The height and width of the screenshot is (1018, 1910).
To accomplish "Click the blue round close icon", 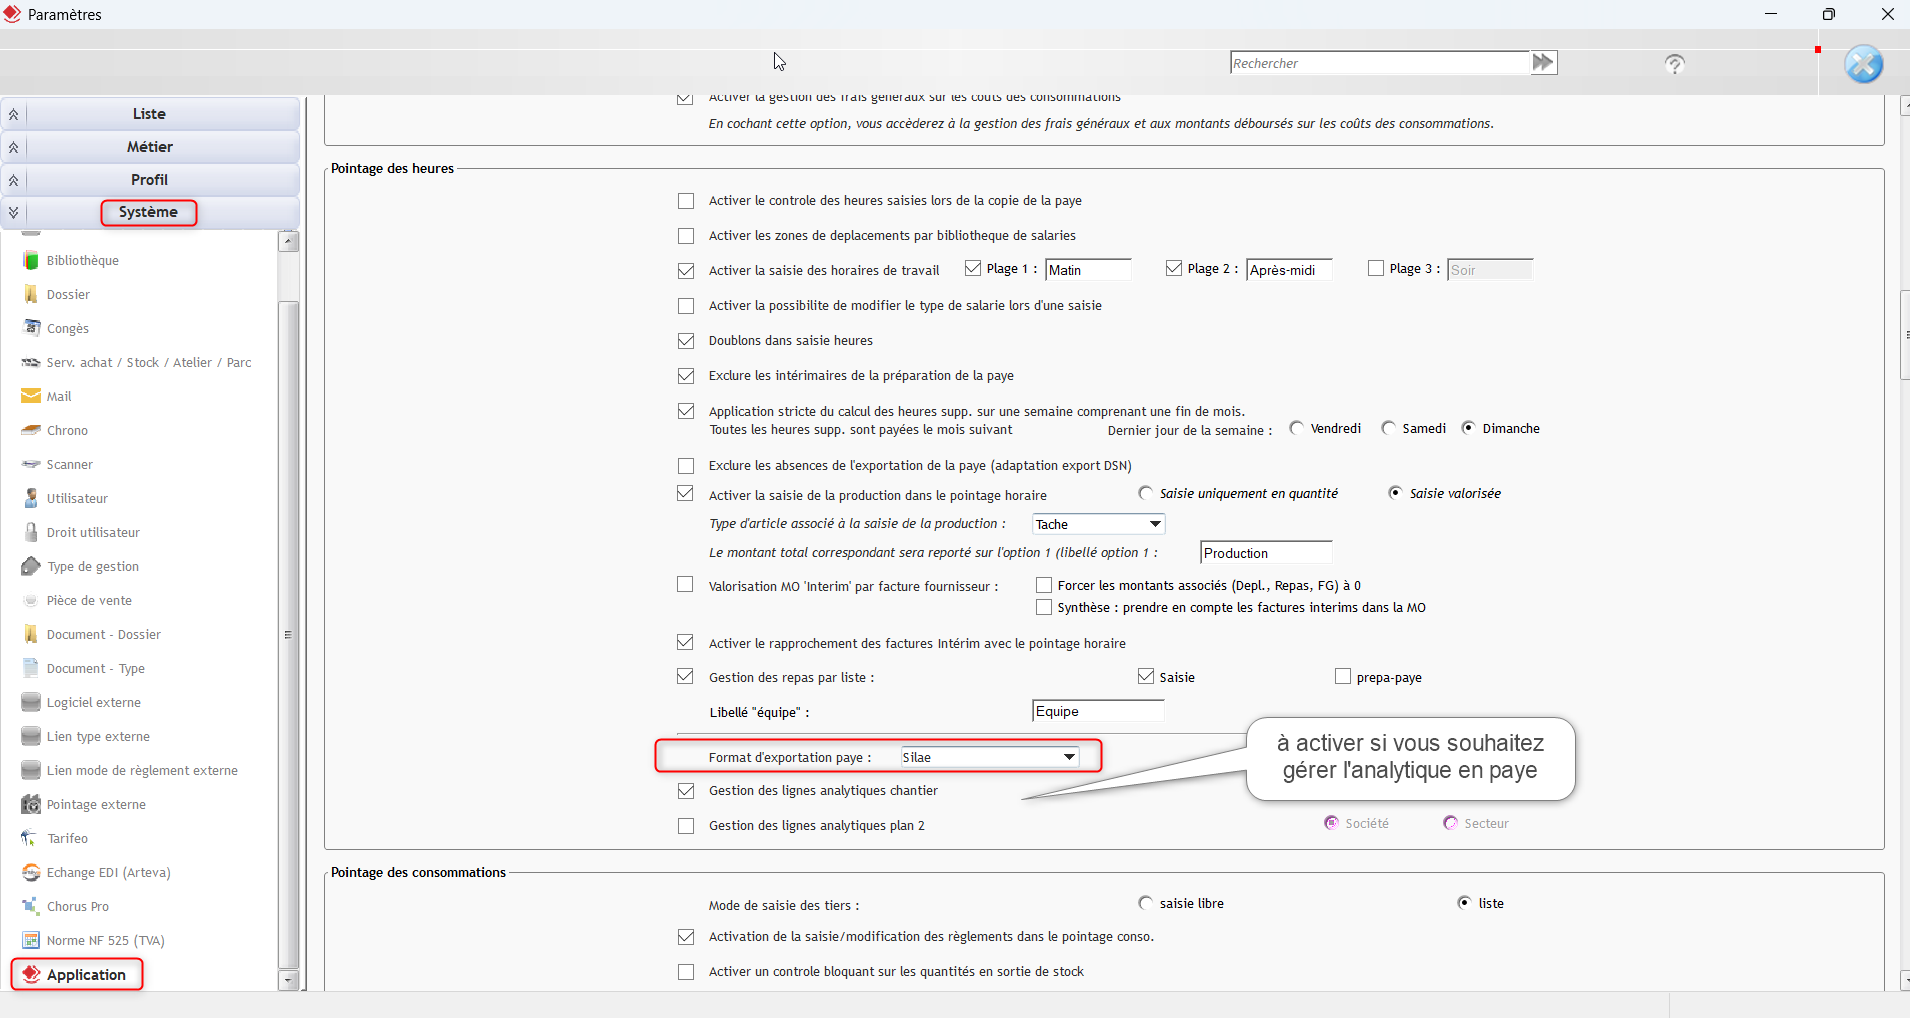I will (1863, 65).
